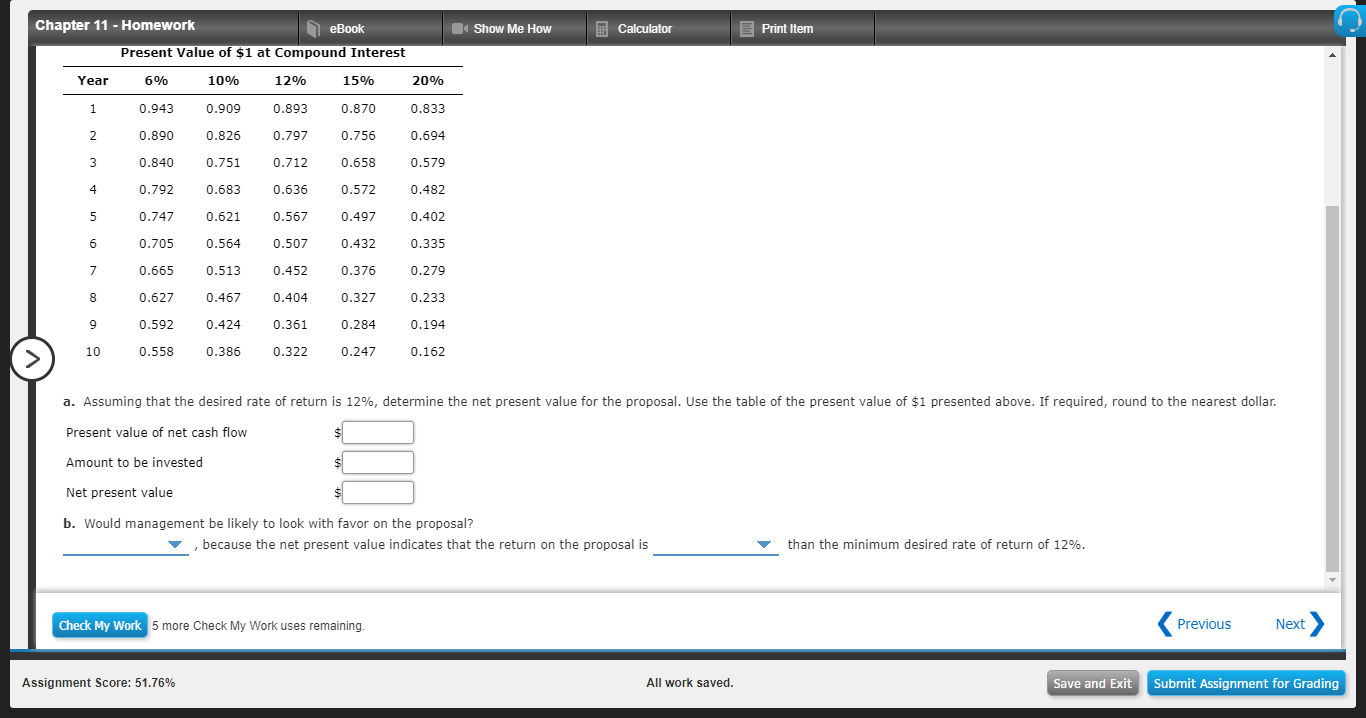Image resolution: width=1366 pixels, height=718 pixels.
Task: Click the scrollbar down arrow
Action: 1331,580
